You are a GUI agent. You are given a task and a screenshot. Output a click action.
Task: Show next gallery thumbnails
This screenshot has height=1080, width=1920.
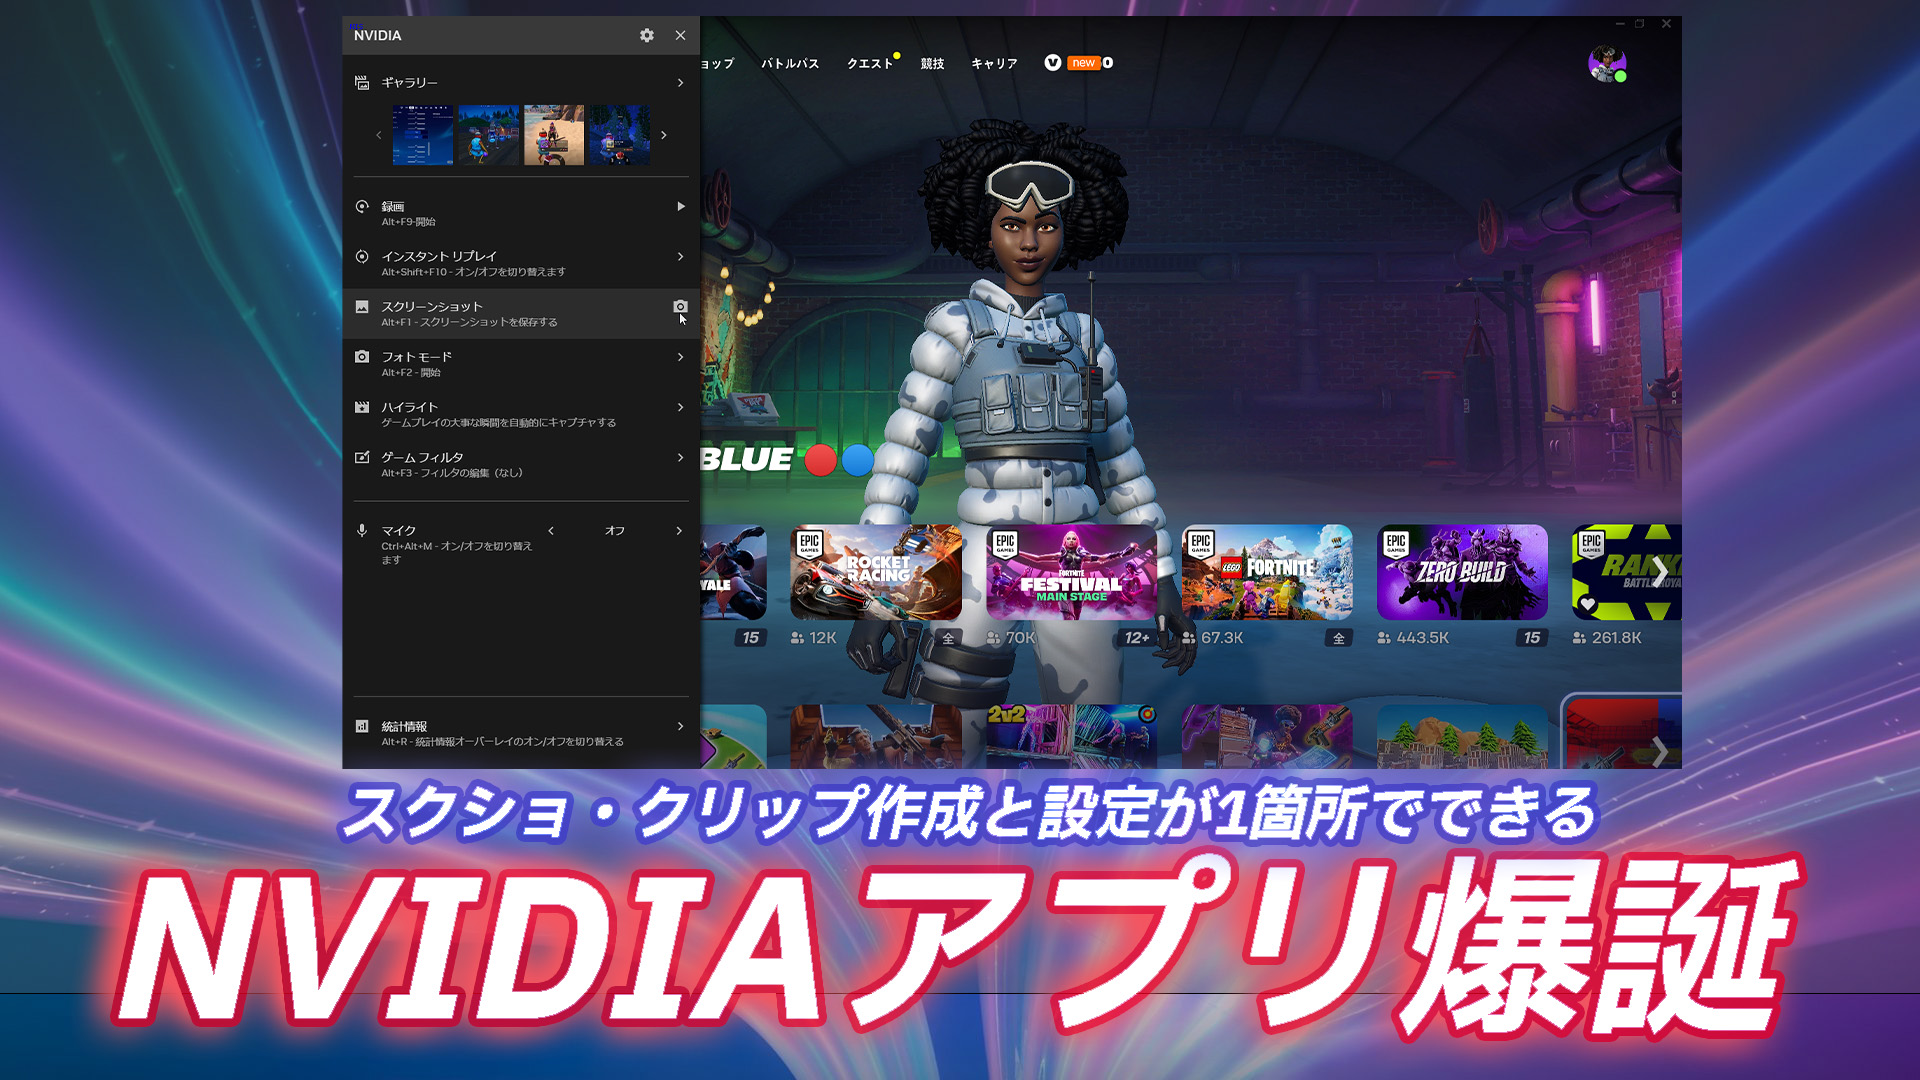pyautogui.click(x=663, y=135)
